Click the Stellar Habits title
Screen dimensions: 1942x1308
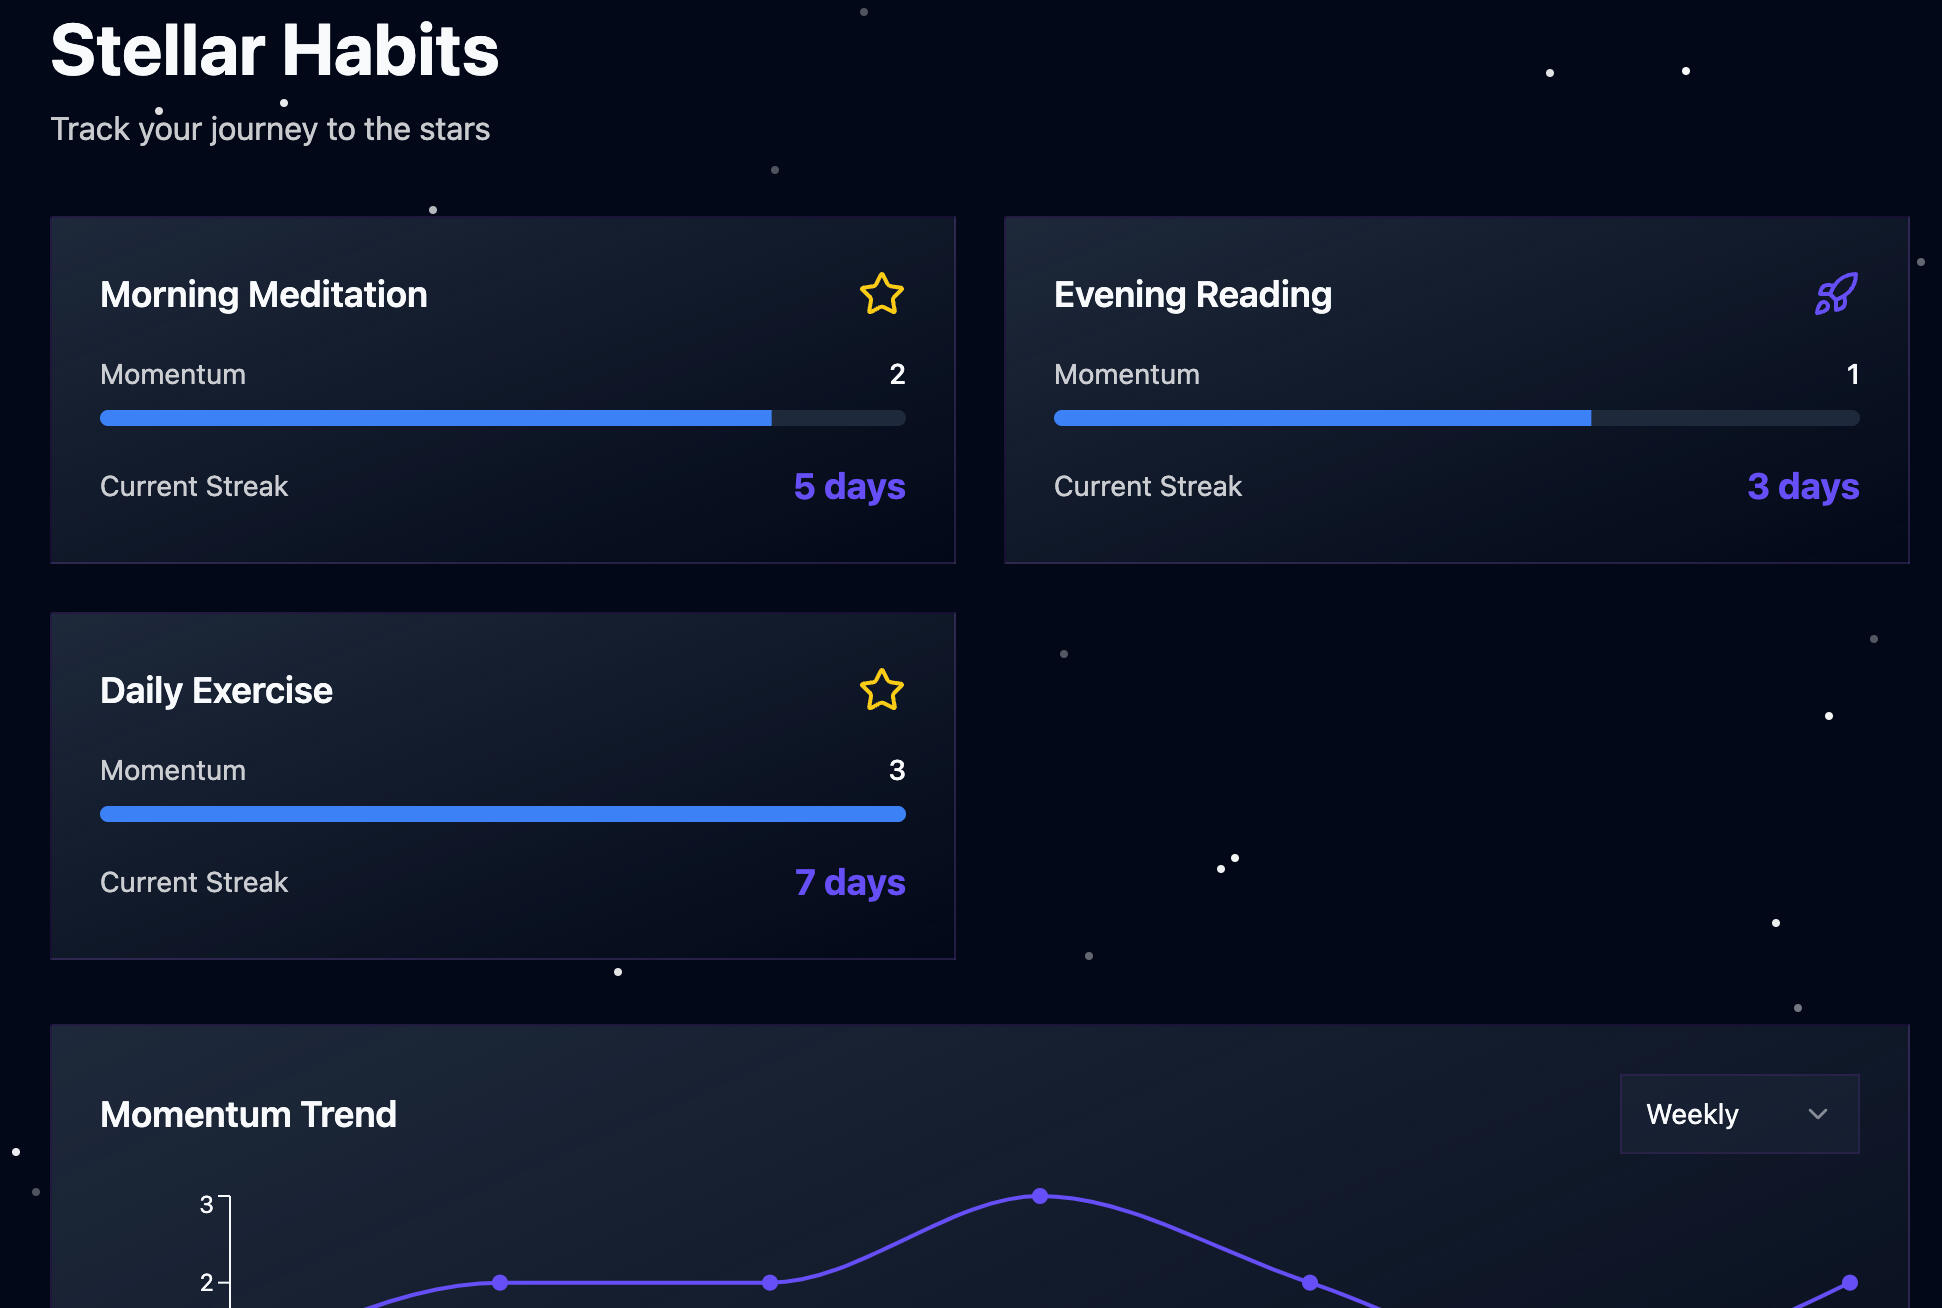coord(274,50)
